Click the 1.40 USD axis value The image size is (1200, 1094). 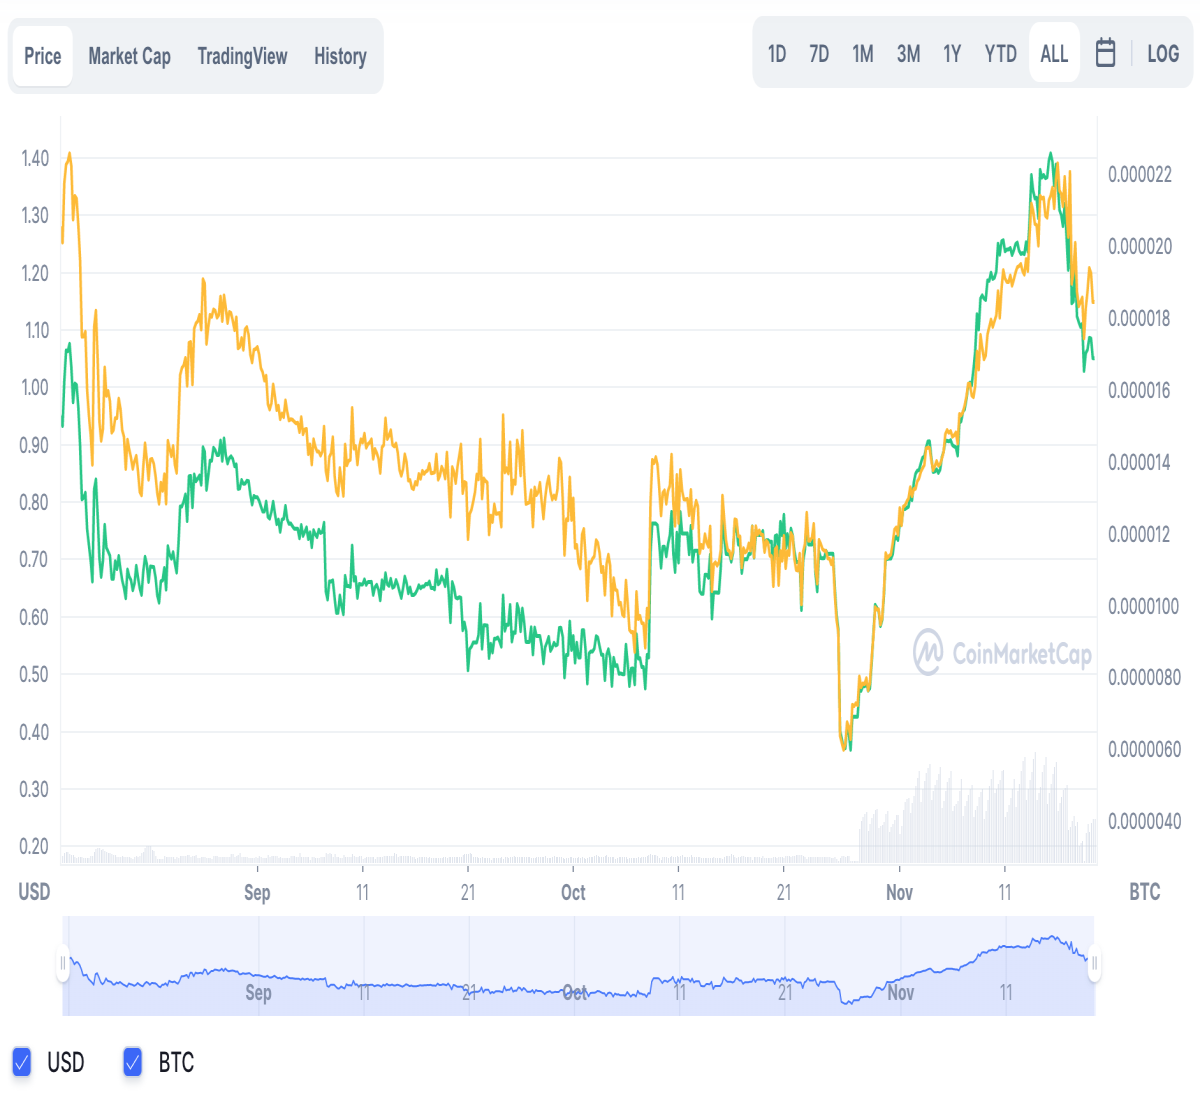[35, 158]
